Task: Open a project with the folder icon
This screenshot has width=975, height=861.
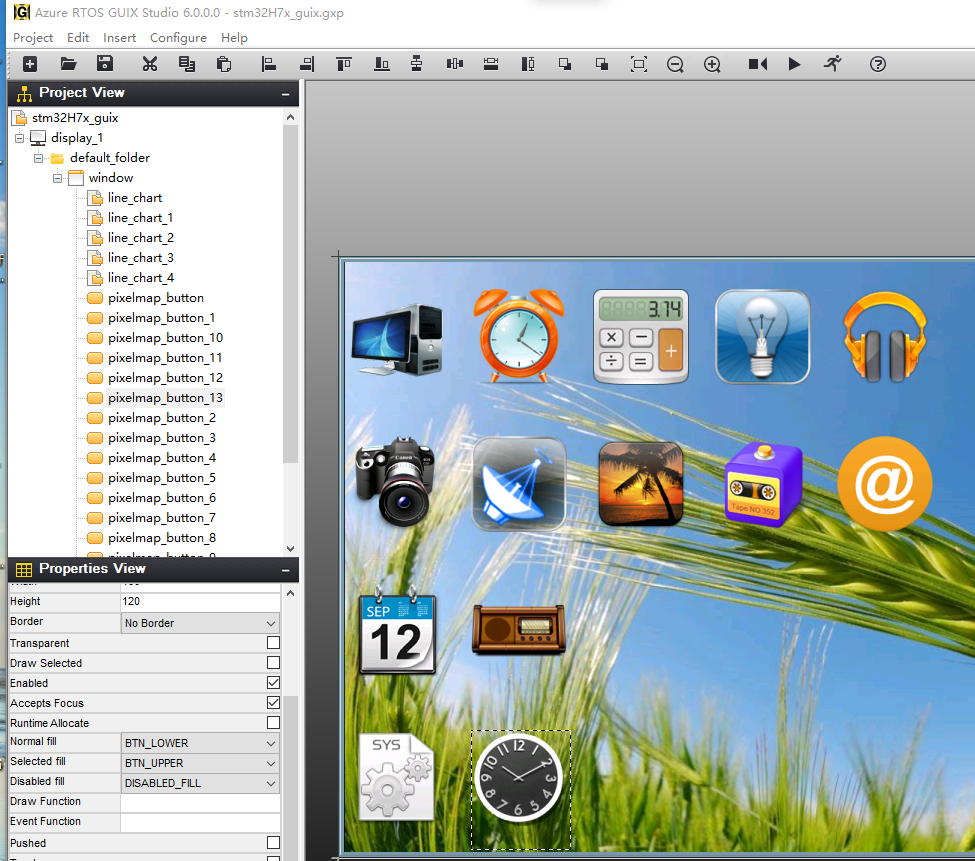Action: 68,64
